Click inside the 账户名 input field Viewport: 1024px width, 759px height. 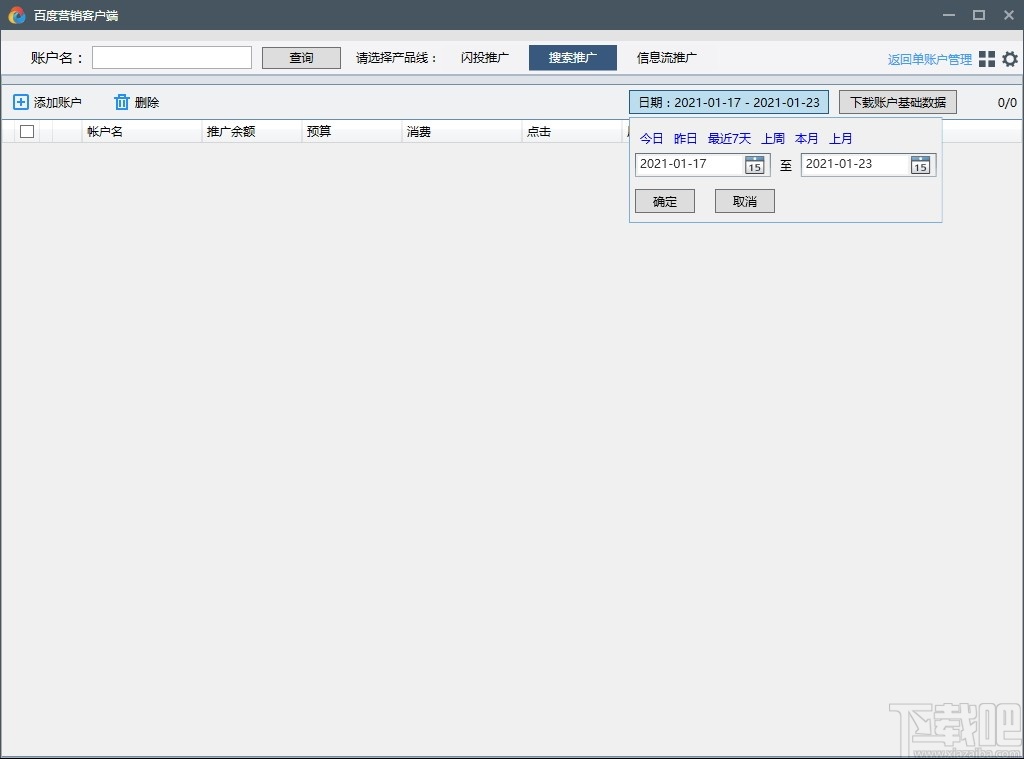point(171,57)
